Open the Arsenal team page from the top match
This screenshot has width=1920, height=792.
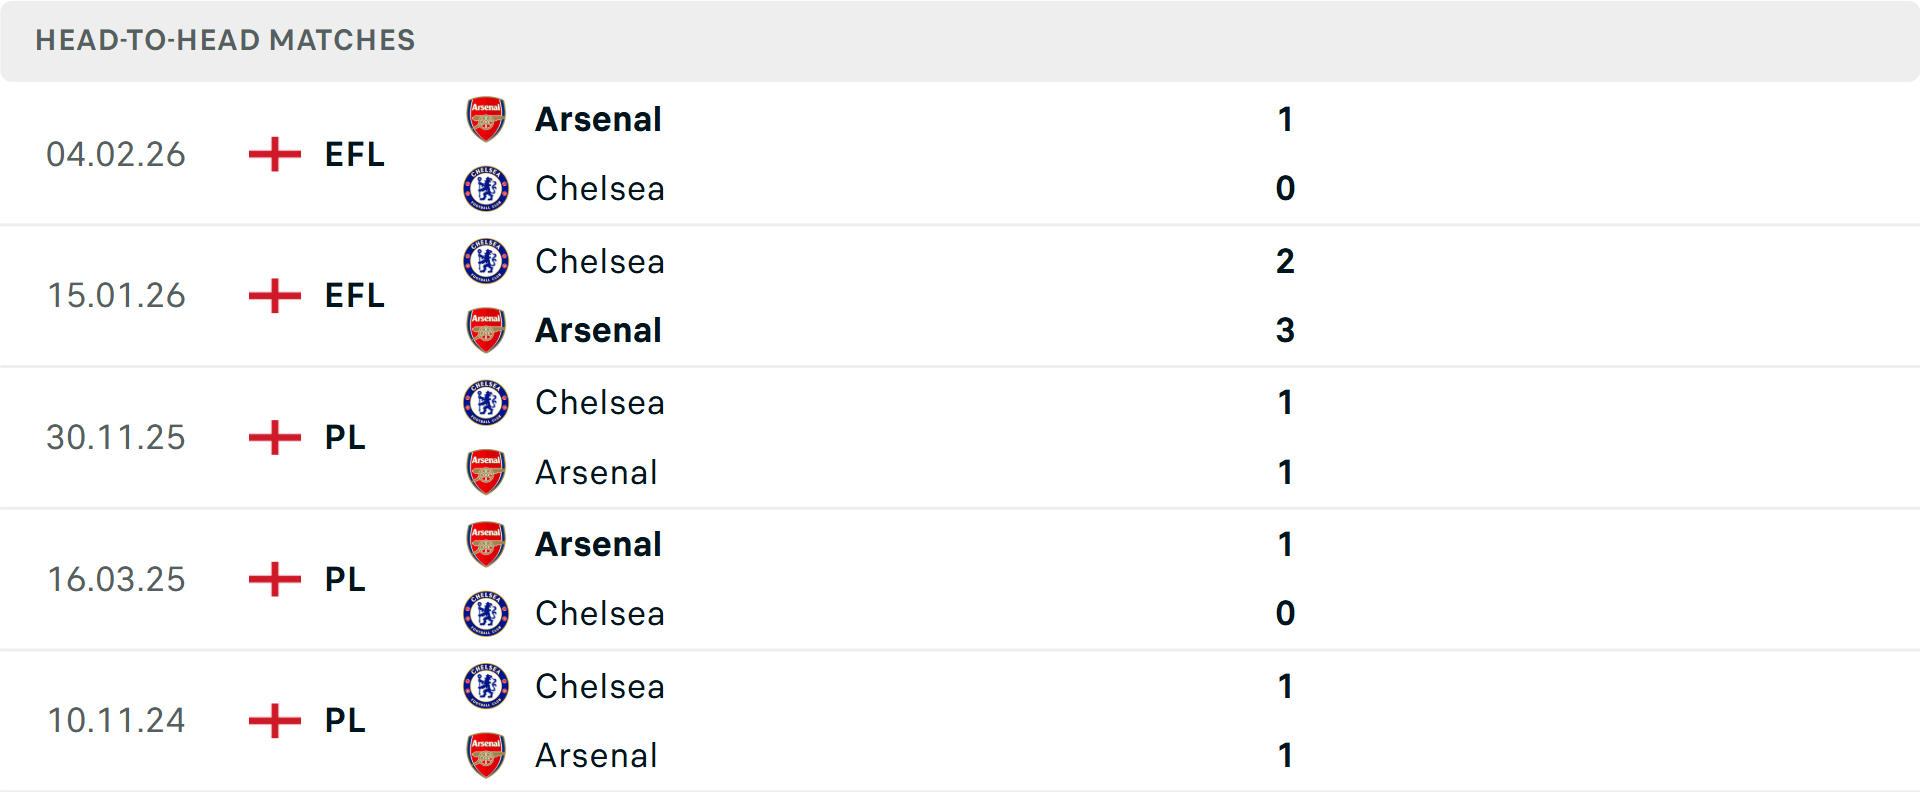598,119
